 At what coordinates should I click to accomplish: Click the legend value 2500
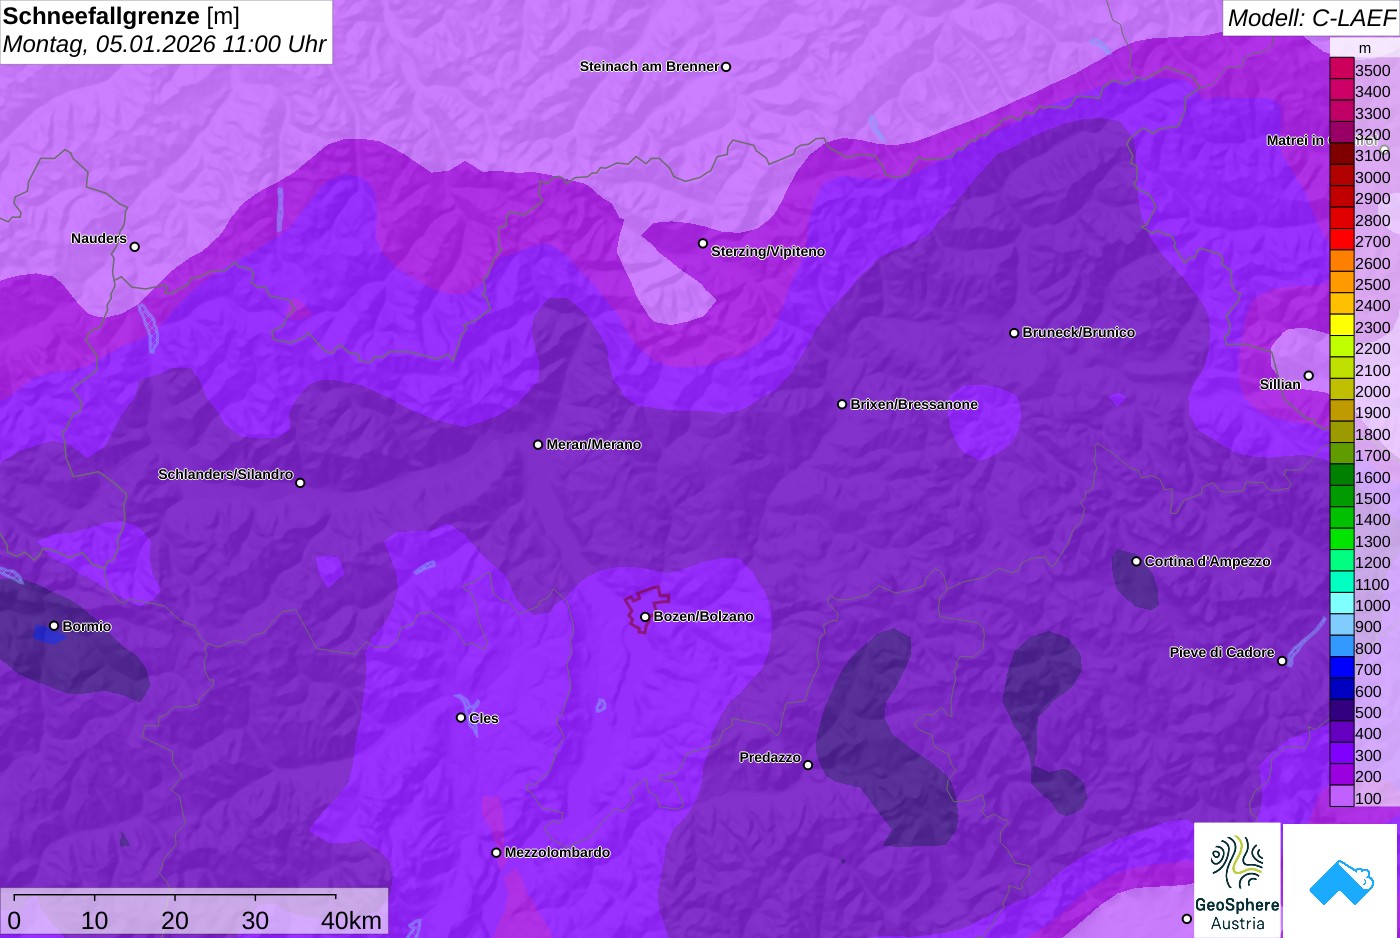coord(1373,284)
